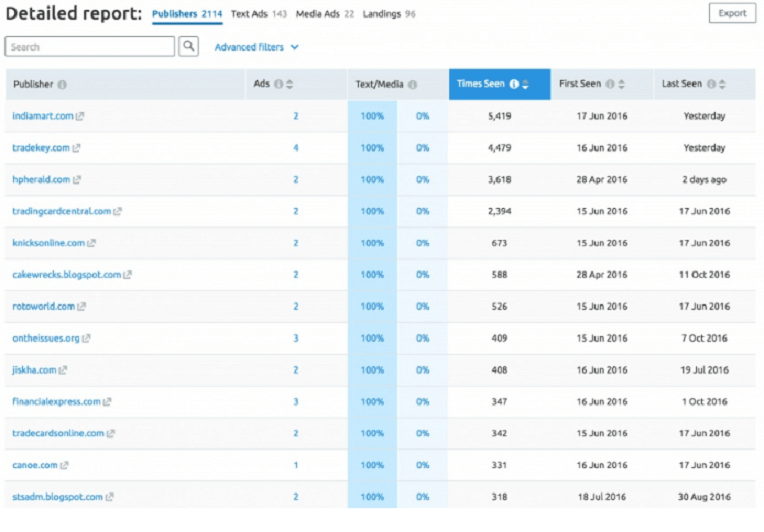Open the rotoworld.com publisher link

coord(43,306)
